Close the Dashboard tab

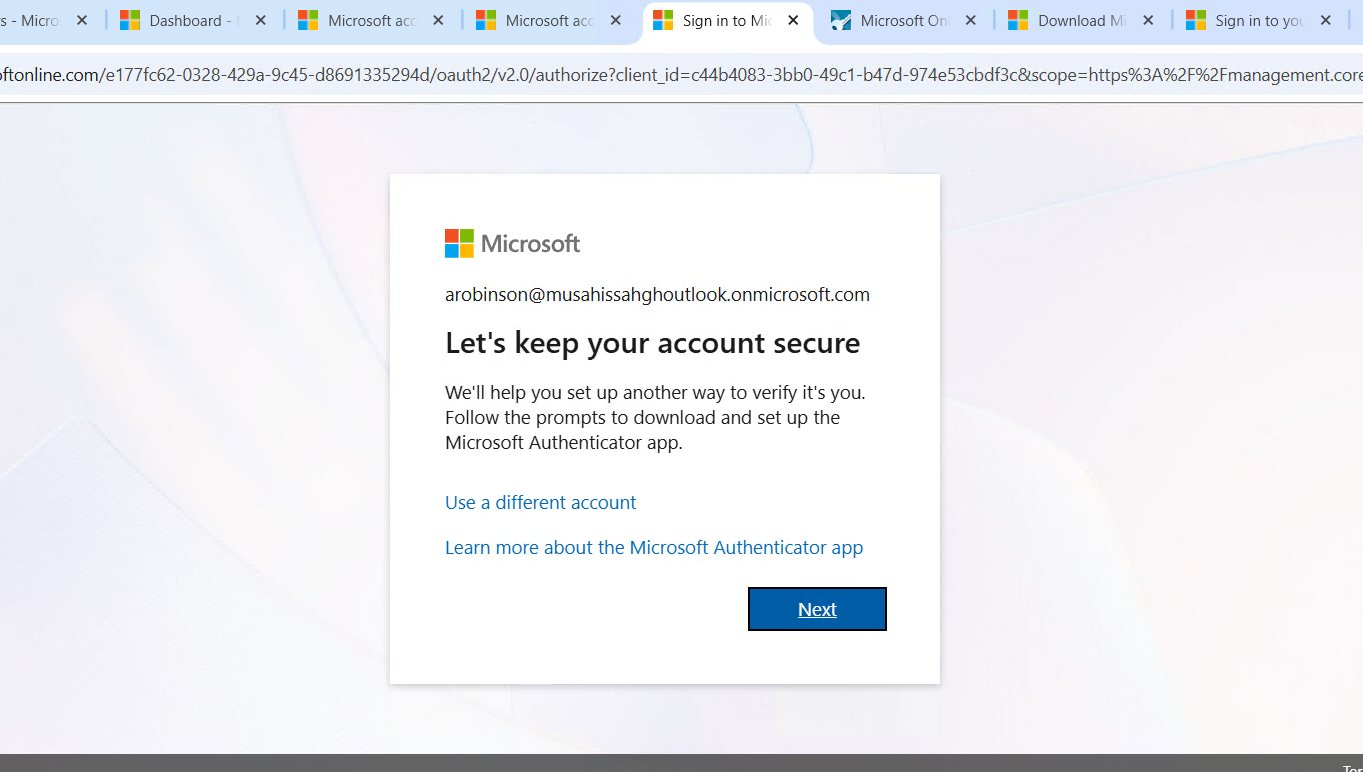(260, 20)
